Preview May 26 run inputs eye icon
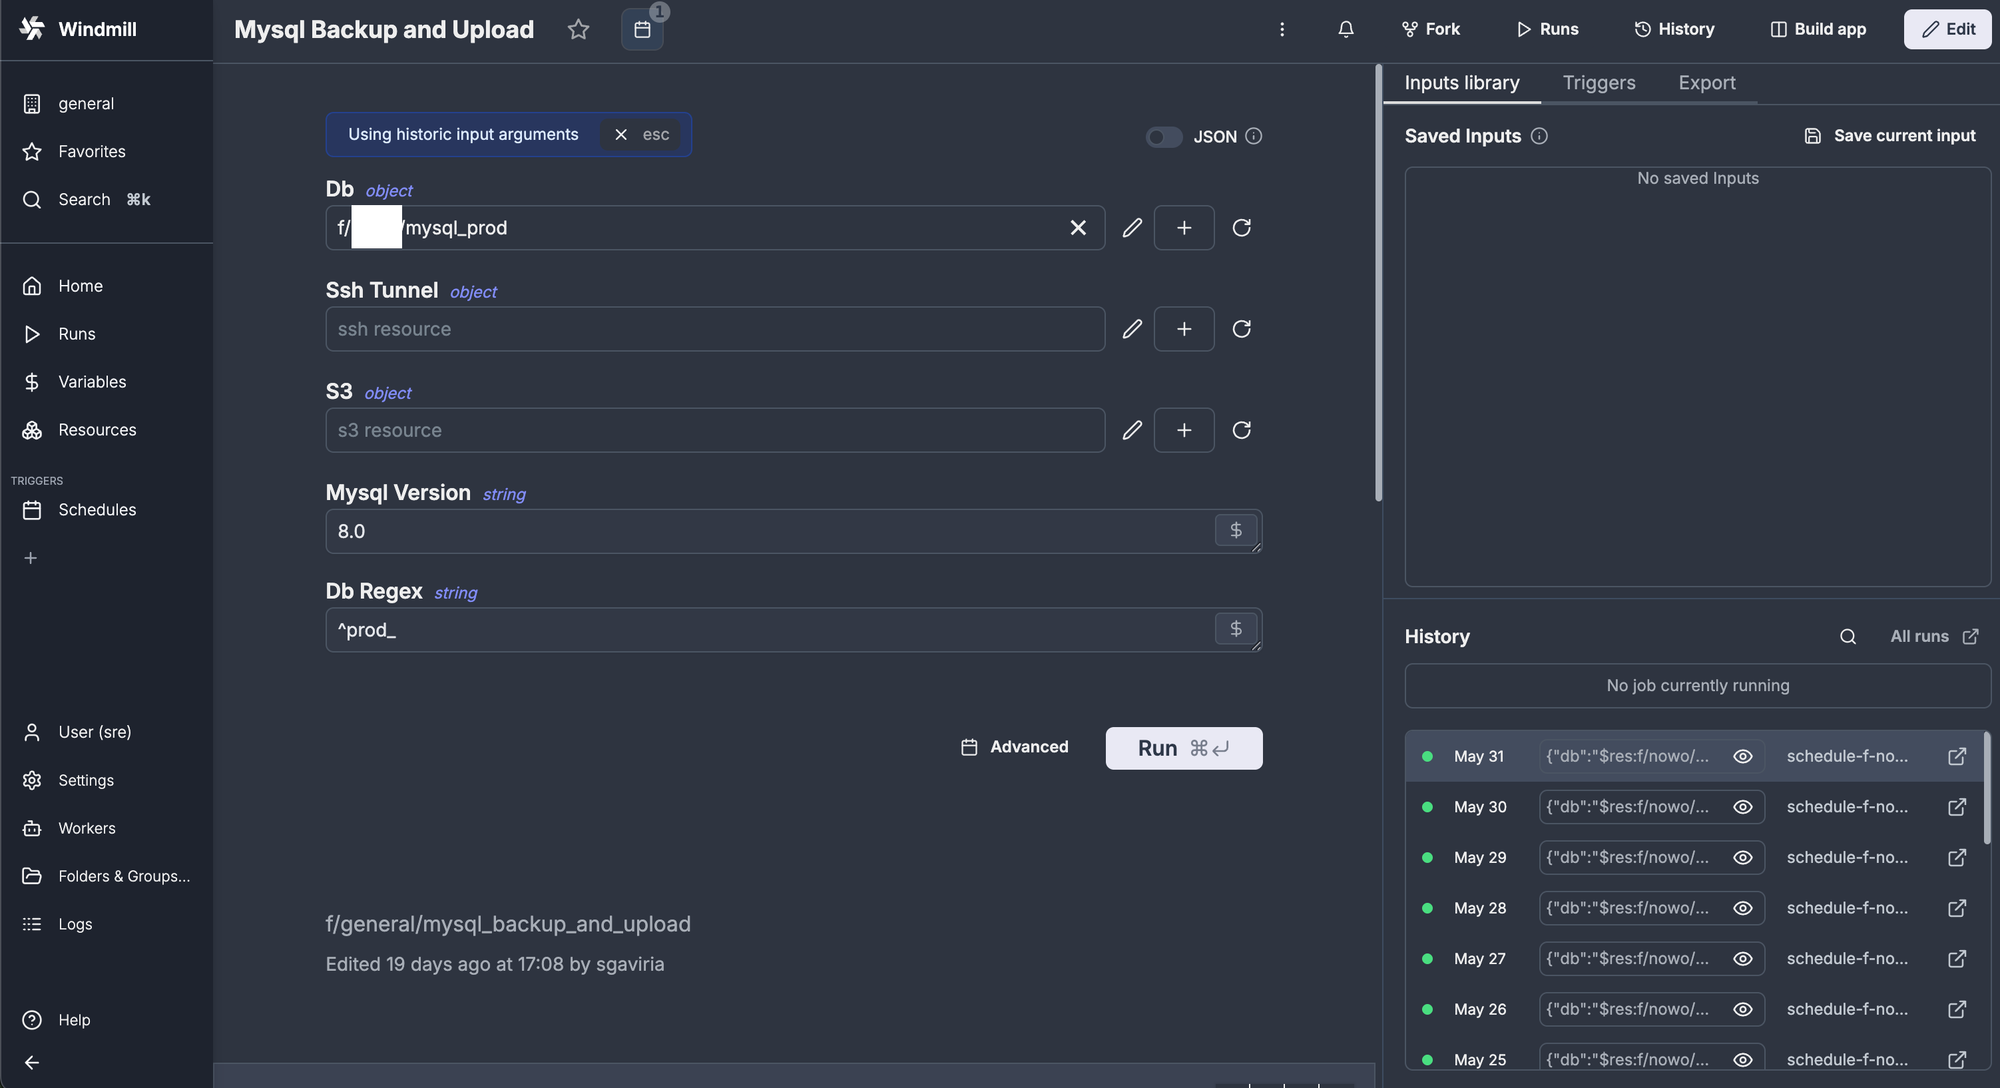The height and width of the screenshot is (1088, 2000). tap(1743, 1010)
